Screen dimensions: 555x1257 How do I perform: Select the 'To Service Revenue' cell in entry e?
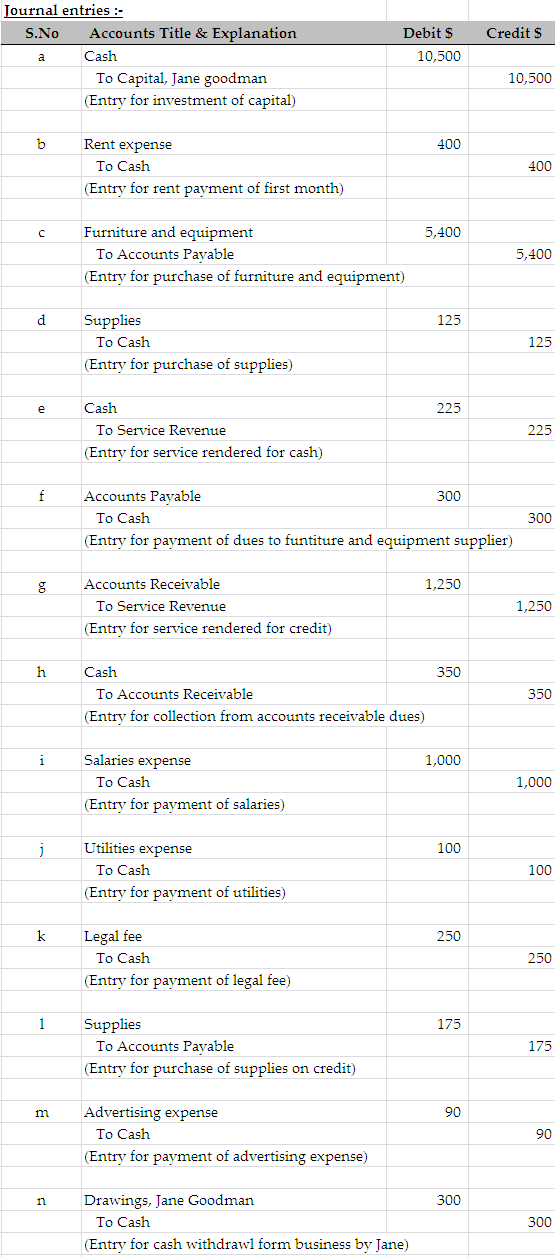click(161, 430)
